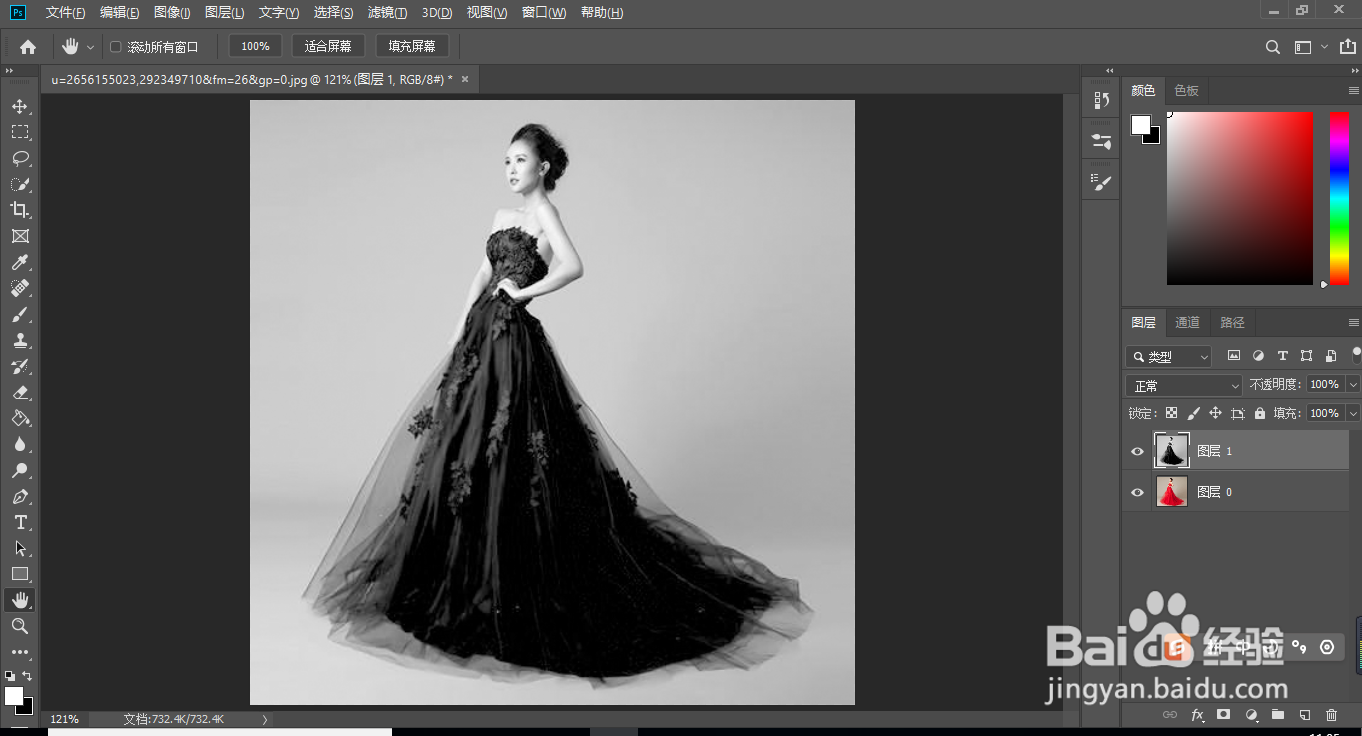Click the 适合屏幕 button
Image resolution: width=1362 pixels, height=736 pixels.
pos(328,46)
